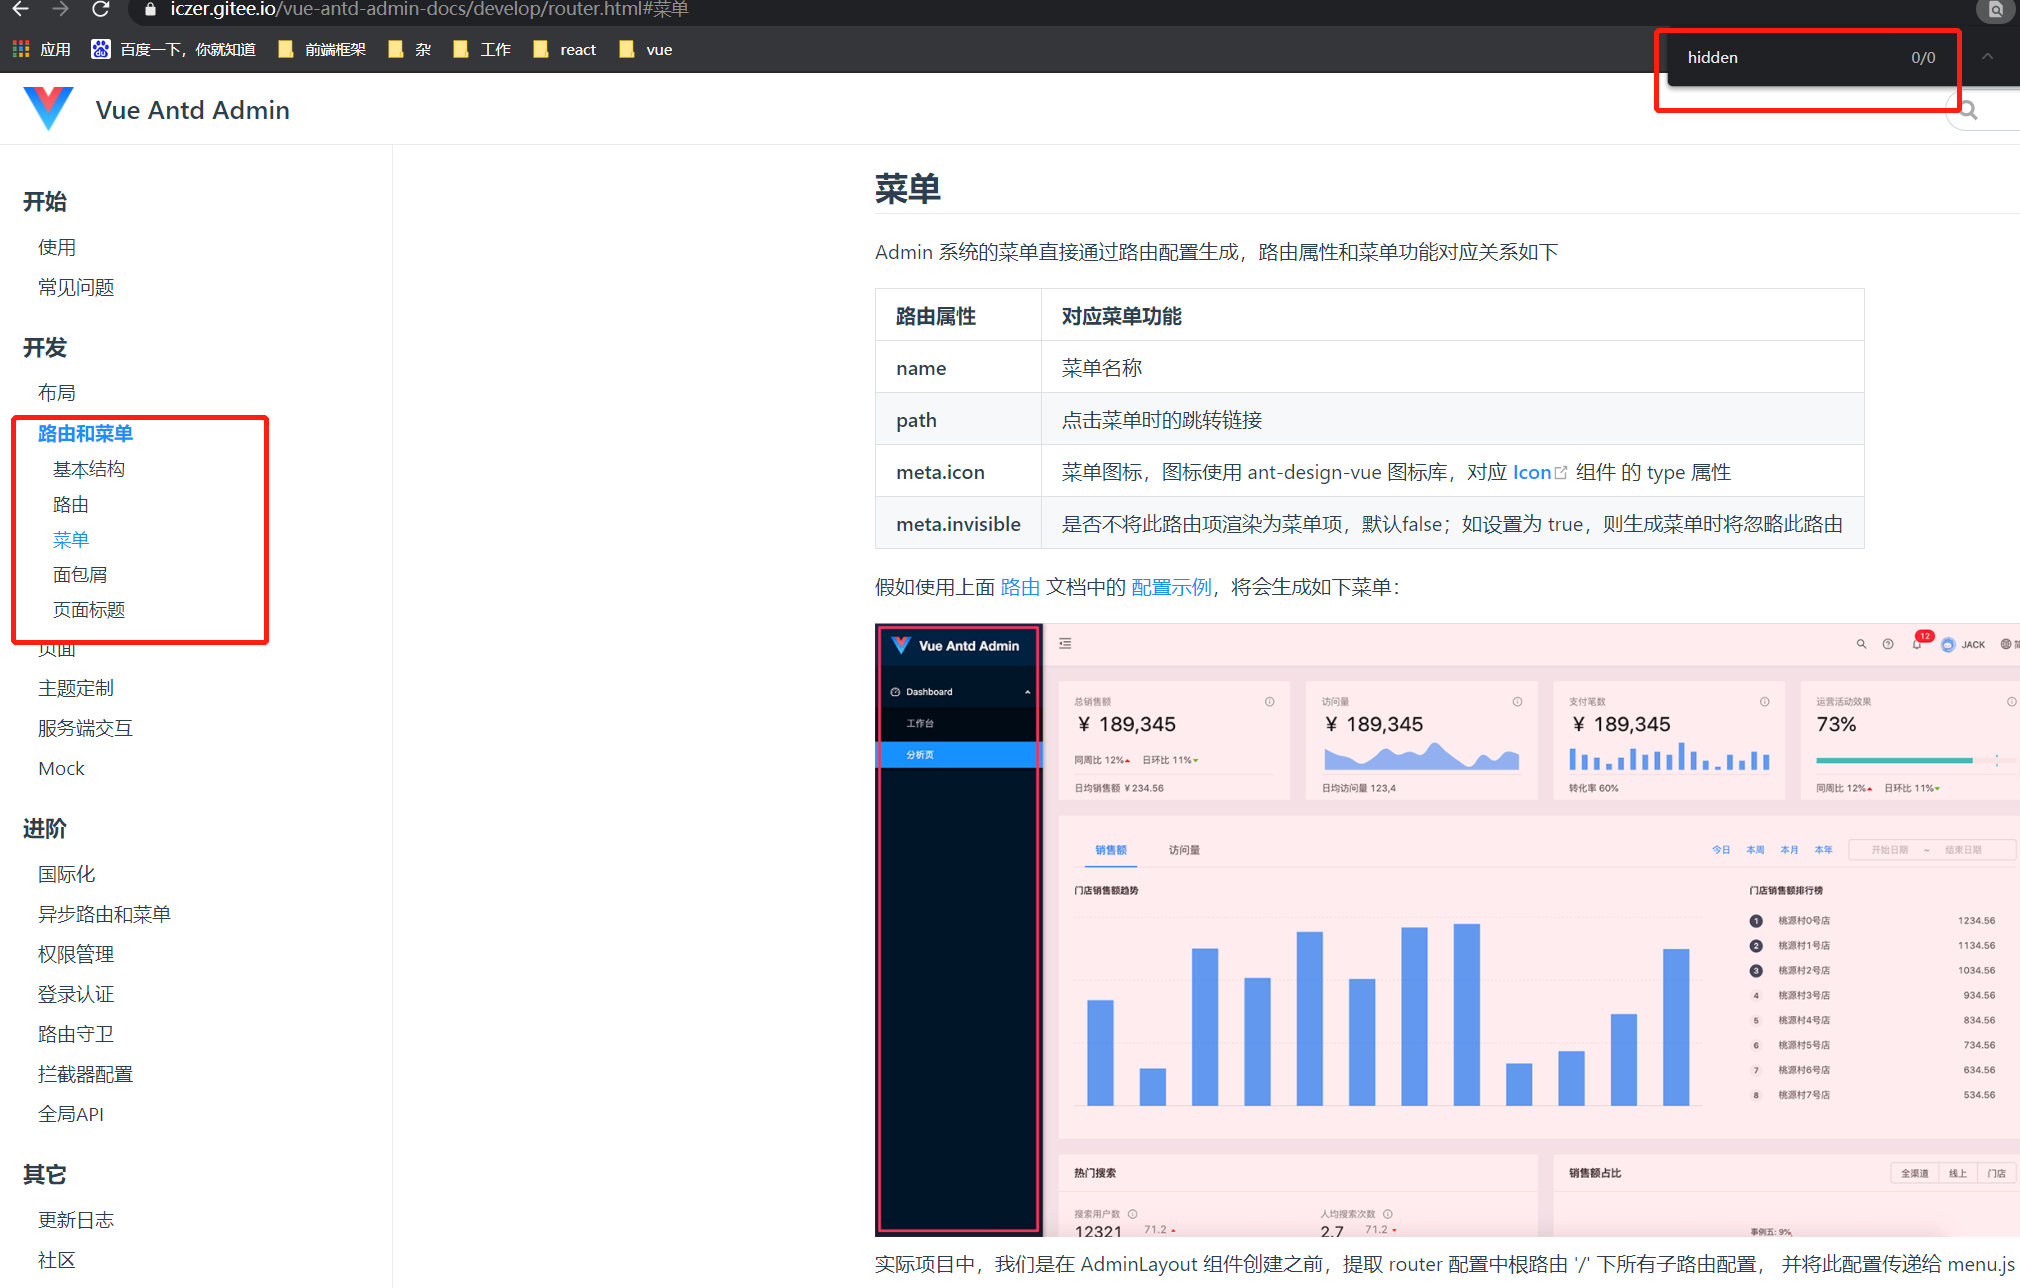This screenshot has width=2020, height=1288.
Task: Click inside the browser address bar
Action: [500, 10]
